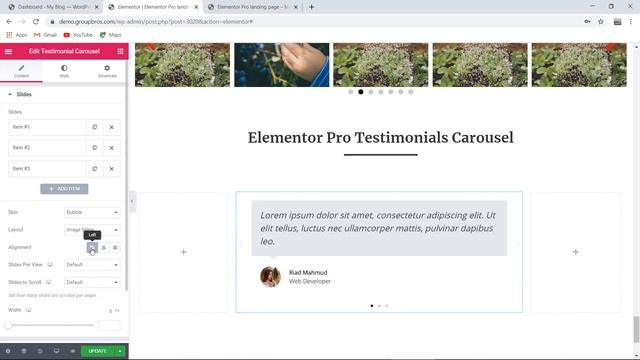Click the green Update button

pyautogui.click(x=98, y=351)
